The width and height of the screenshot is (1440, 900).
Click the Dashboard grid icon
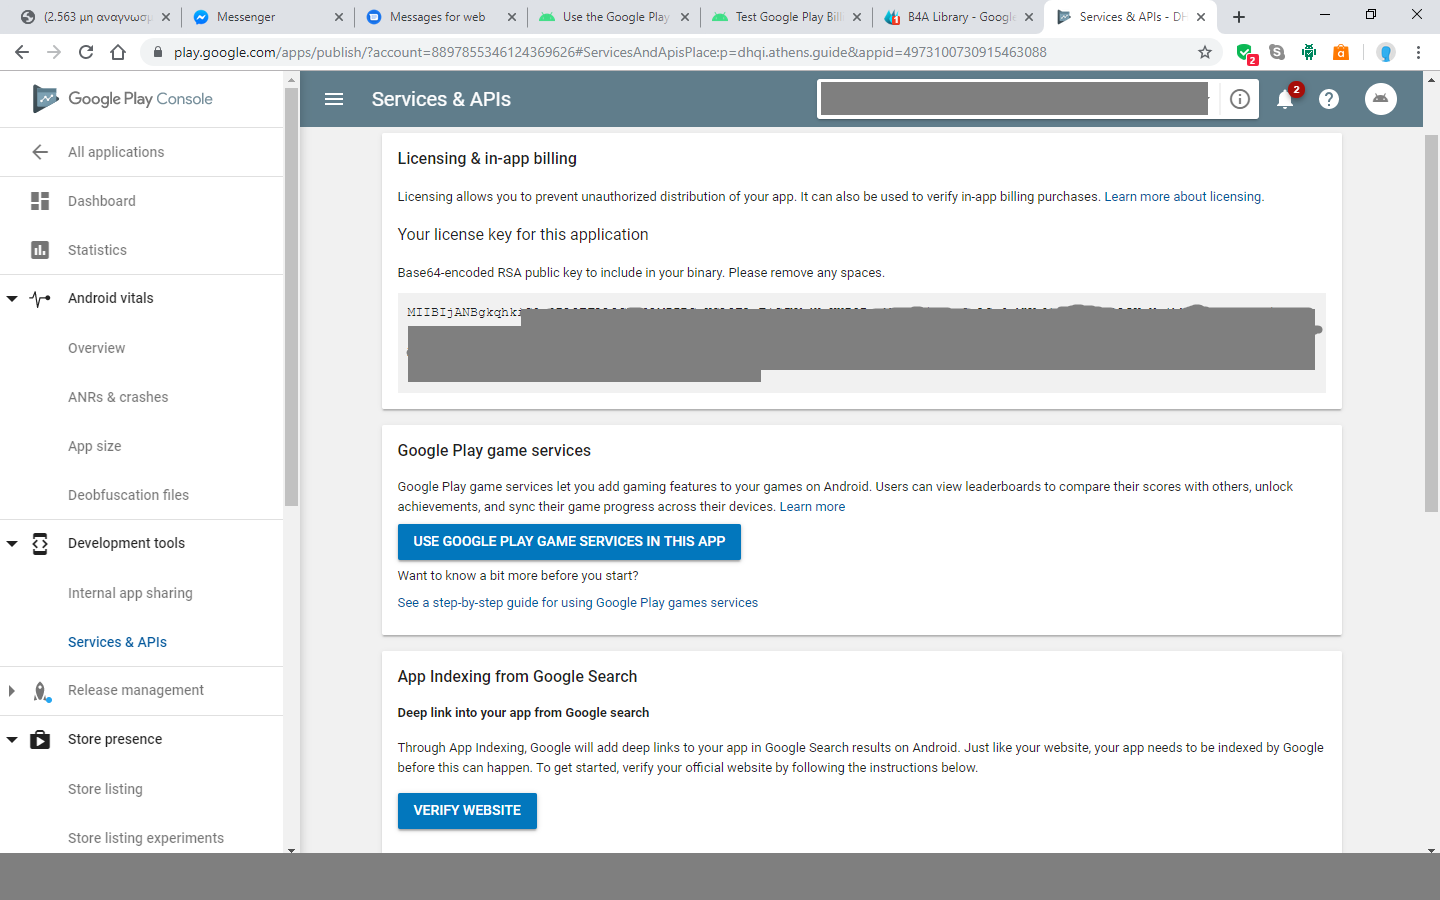40,201
